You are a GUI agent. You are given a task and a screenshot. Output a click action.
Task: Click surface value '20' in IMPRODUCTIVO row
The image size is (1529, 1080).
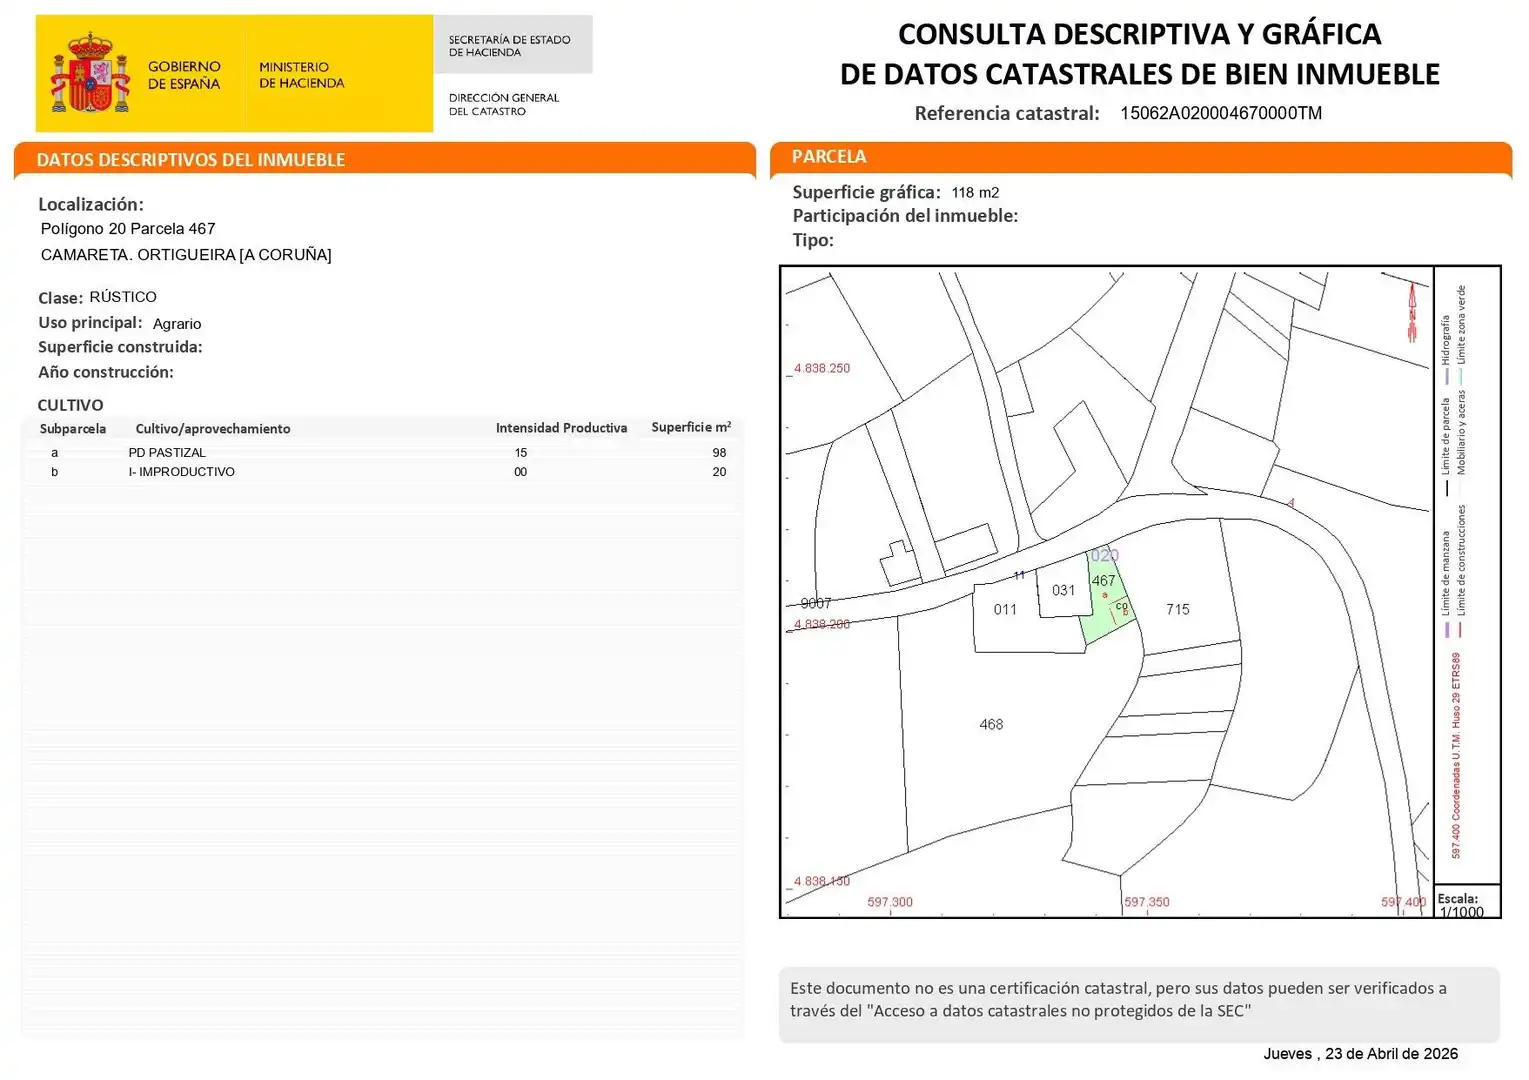(719, 472)
